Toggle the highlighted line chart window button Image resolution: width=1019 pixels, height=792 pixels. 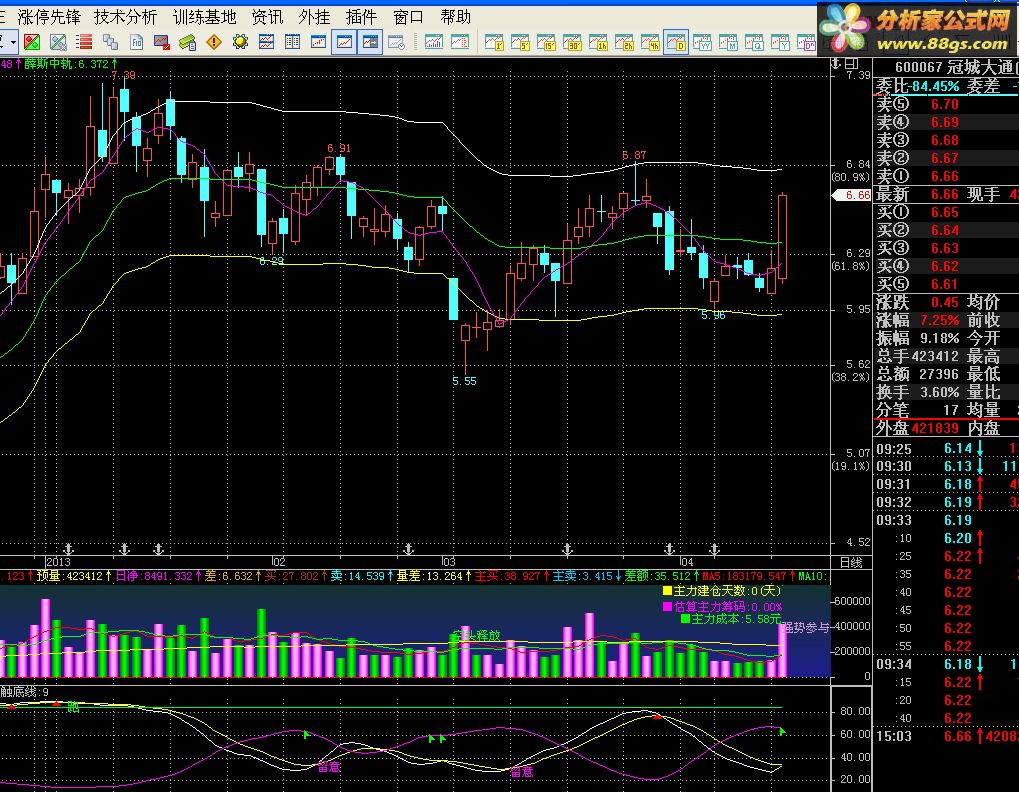tap(344, 43)
